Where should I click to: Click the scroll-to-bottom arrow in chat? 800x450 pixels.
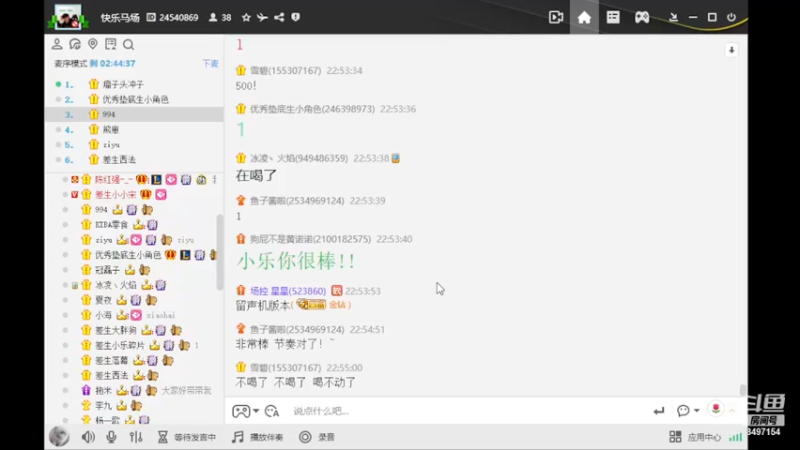[x=732, y=50]
